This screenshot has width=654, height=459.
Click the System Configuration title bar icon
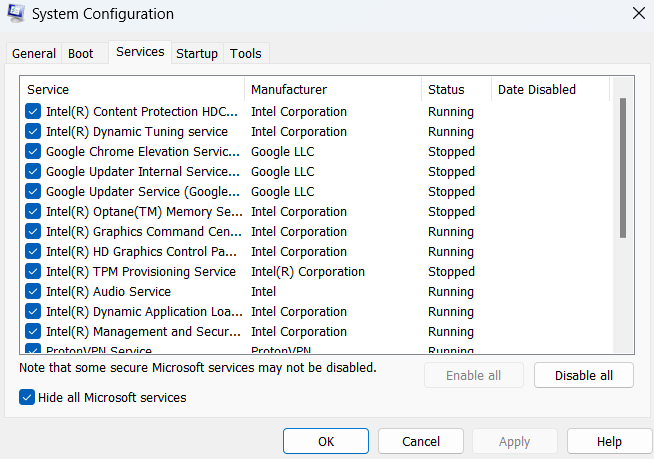point(16,13)
